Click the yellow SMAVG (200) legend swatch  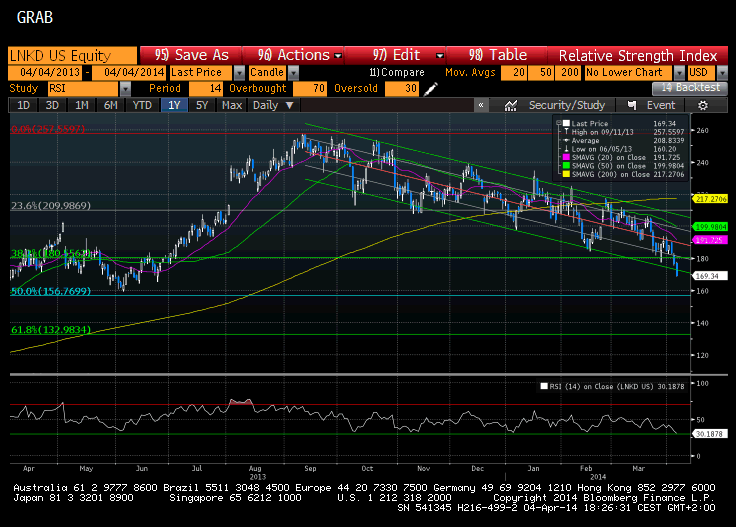[566, 174]
